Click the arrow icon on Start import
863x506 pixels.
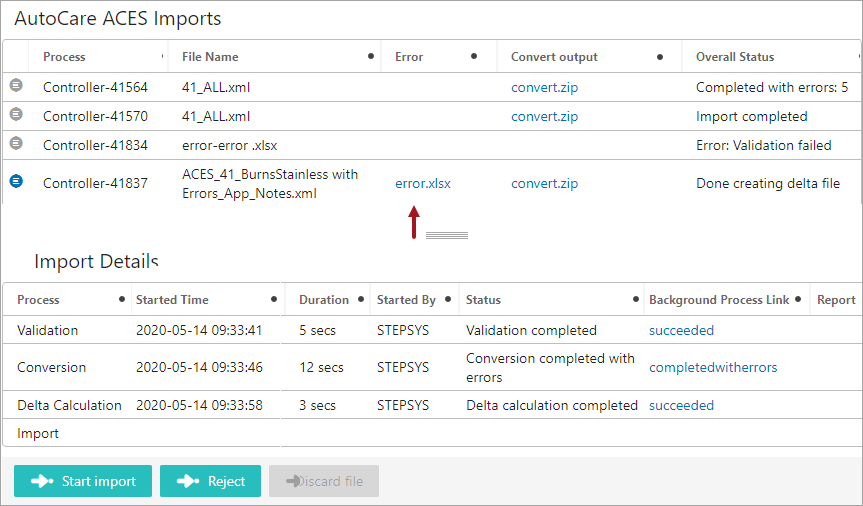point(42,481)
